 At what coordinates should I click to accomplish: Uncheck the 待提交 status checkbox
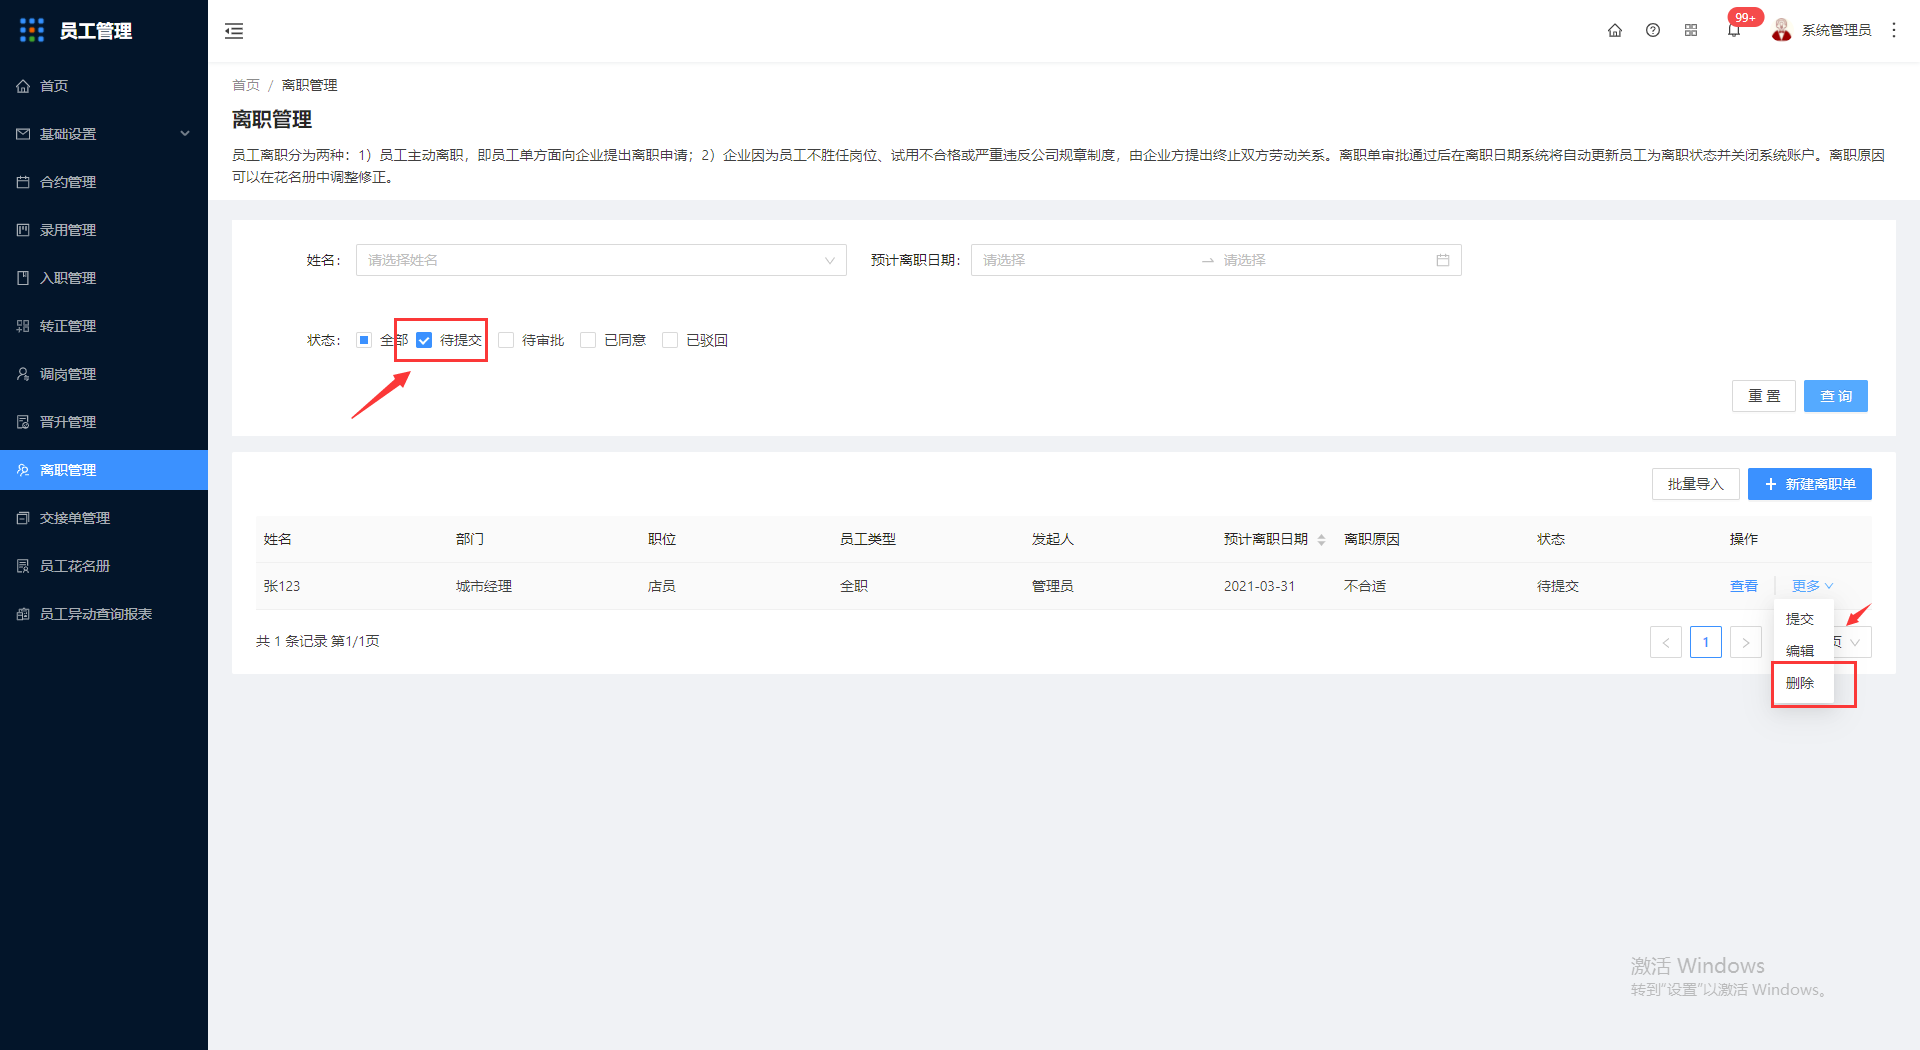424,340
